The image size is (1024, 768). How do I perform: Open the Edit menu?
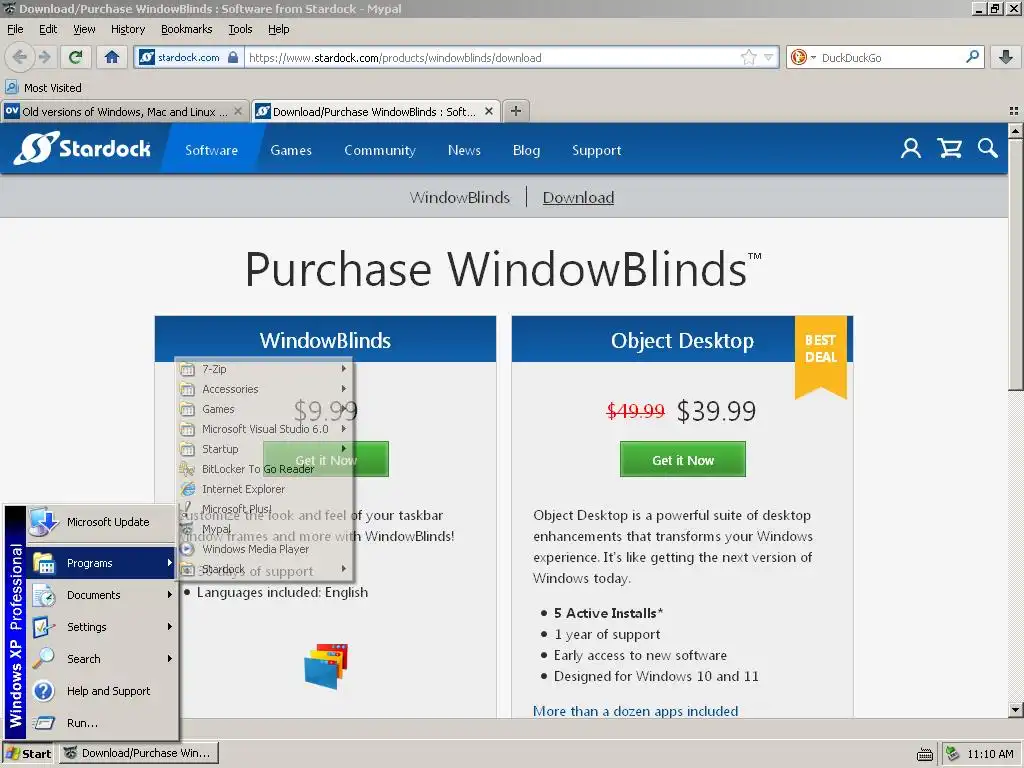(48, 29)
